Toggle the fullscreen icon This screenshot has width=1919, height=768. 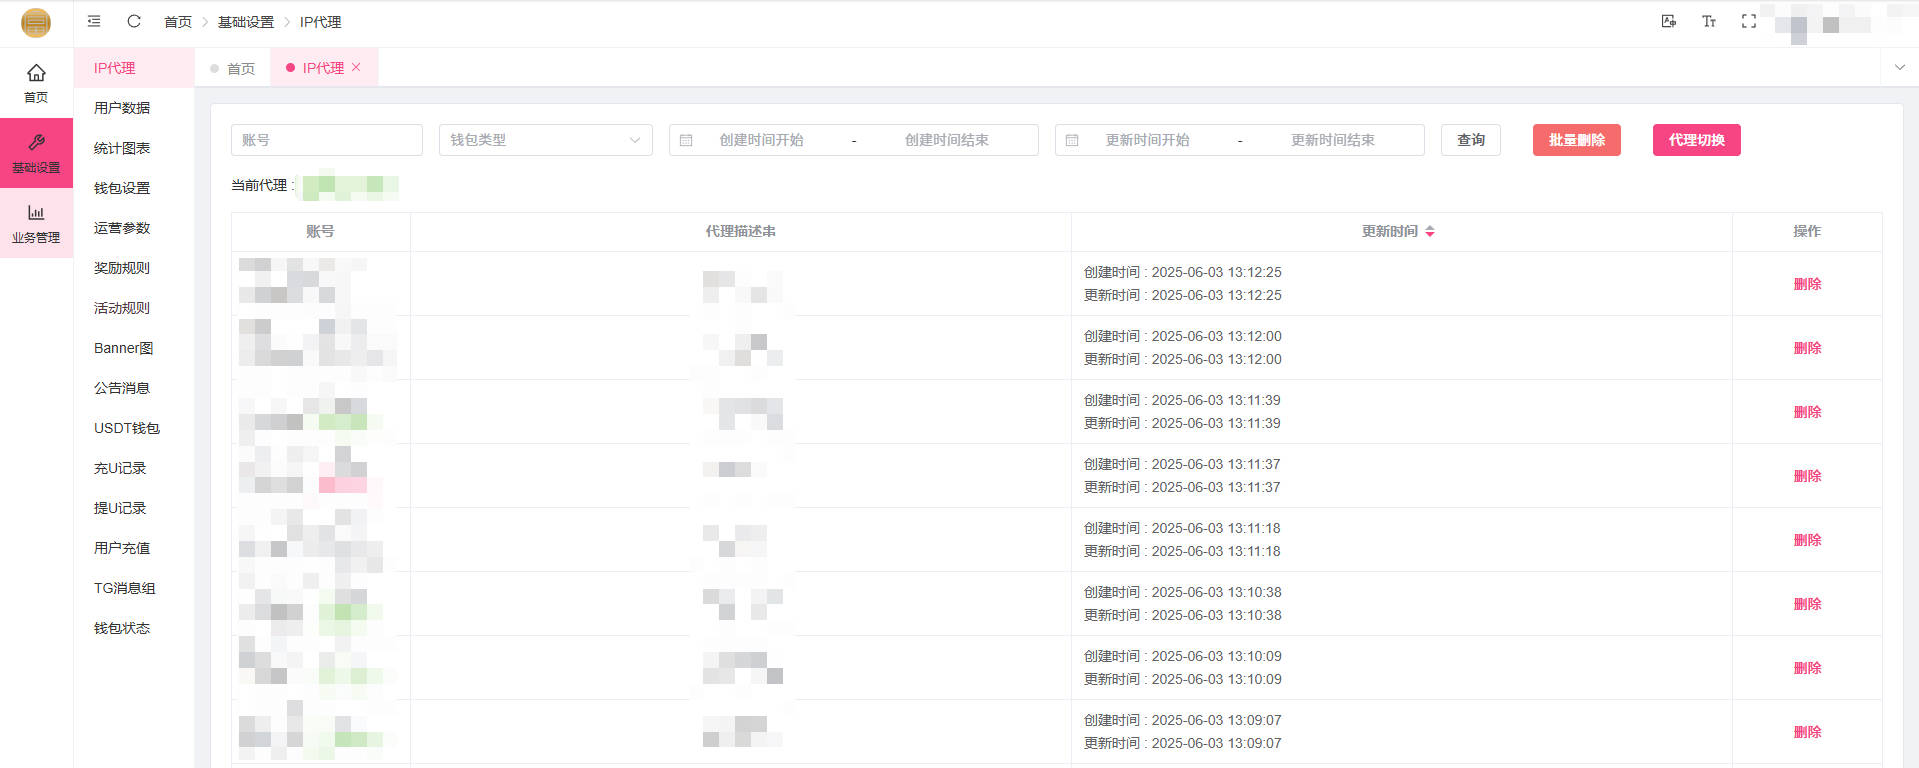pyautogui.click(x=1748, y=21)
